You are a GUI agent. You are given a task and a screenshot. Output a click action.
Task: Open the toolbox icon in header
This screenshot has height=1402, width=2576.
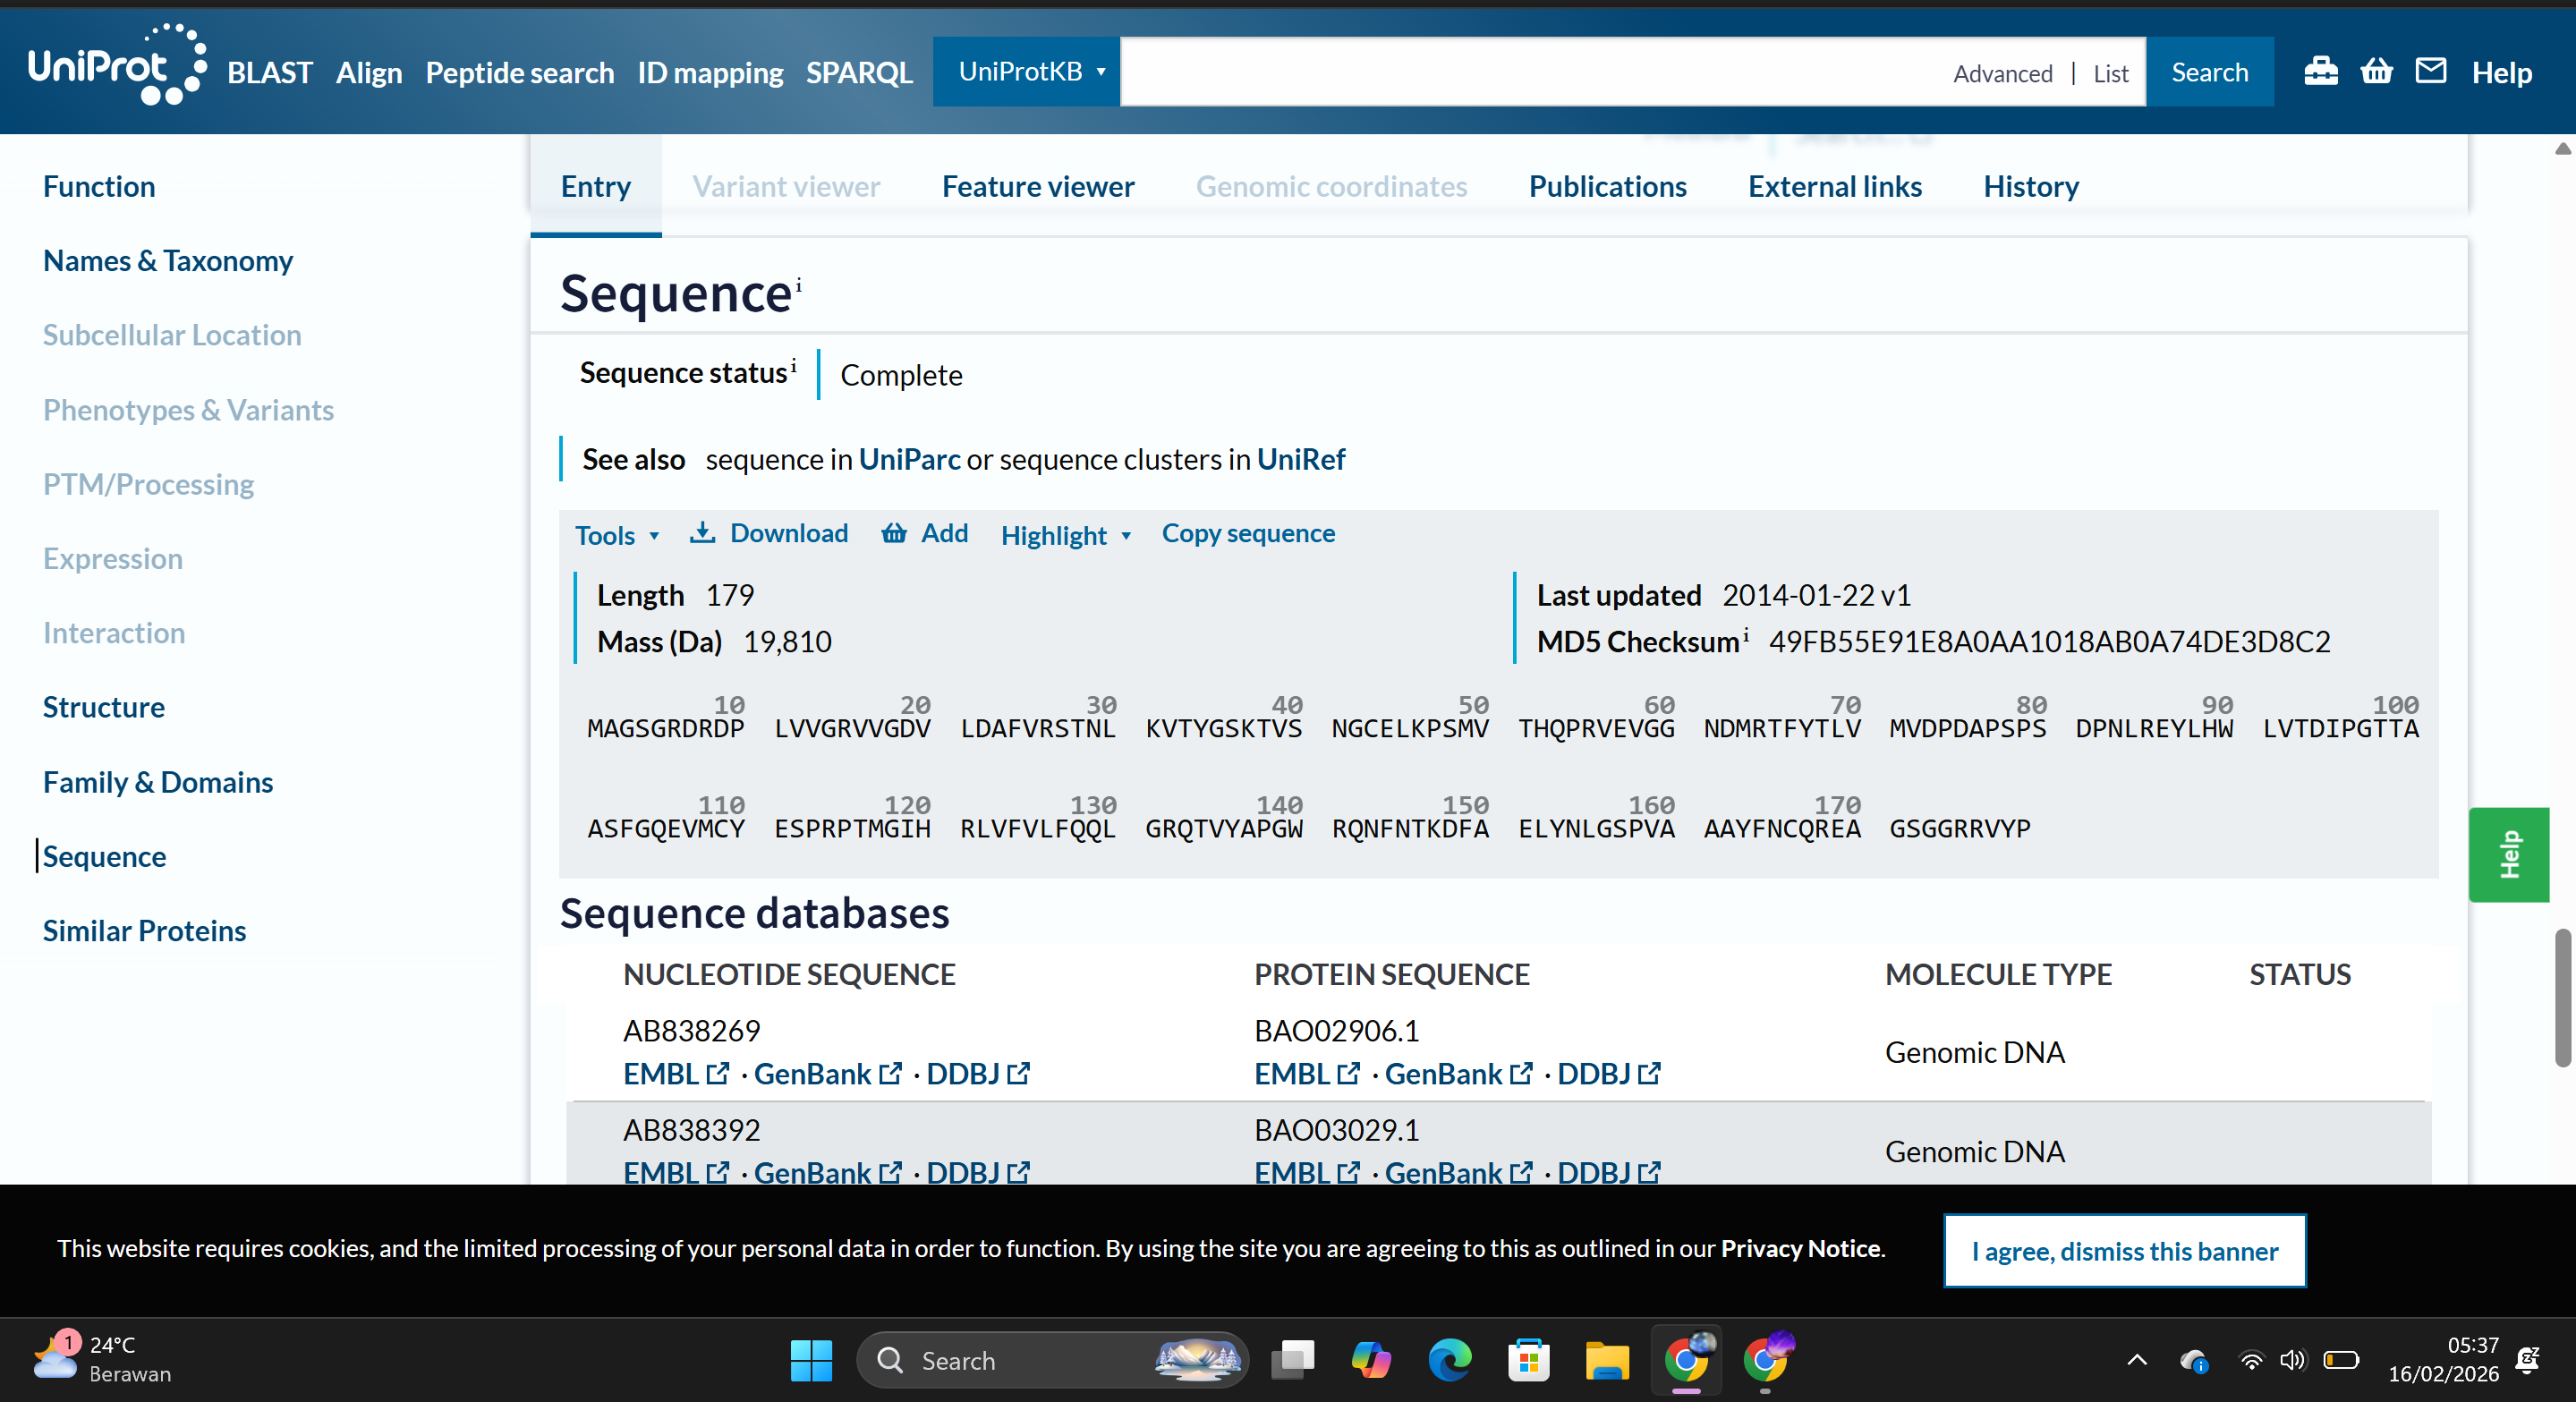tap(2320, 72)
